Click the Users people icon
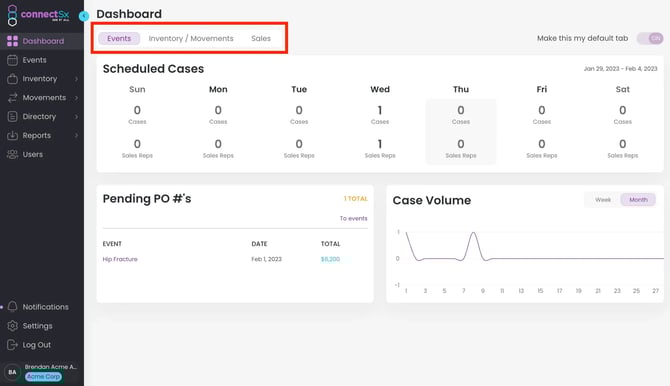670x386 pixels. tap(12, 154)
